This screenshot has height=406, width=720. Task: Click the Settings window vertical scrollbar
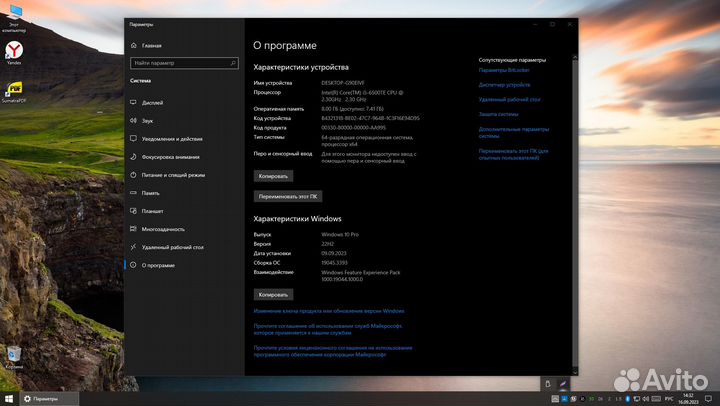(574, 211)
